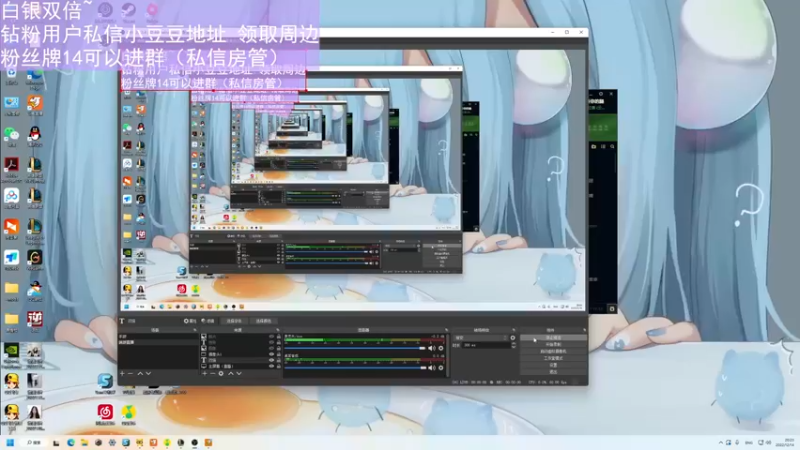Image resolution: width=800 pixels, height=450 pixels.
Task: Lock the highlighted text source in main OBS
Action: click(279, 360)
